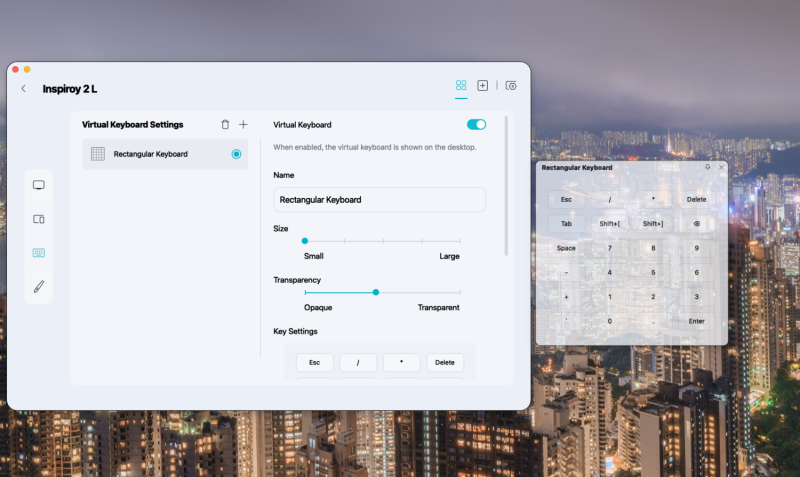Click the add device icon in top toolbar
The width and height of the screenshot is (800, 477).
(x=483, y=86)
